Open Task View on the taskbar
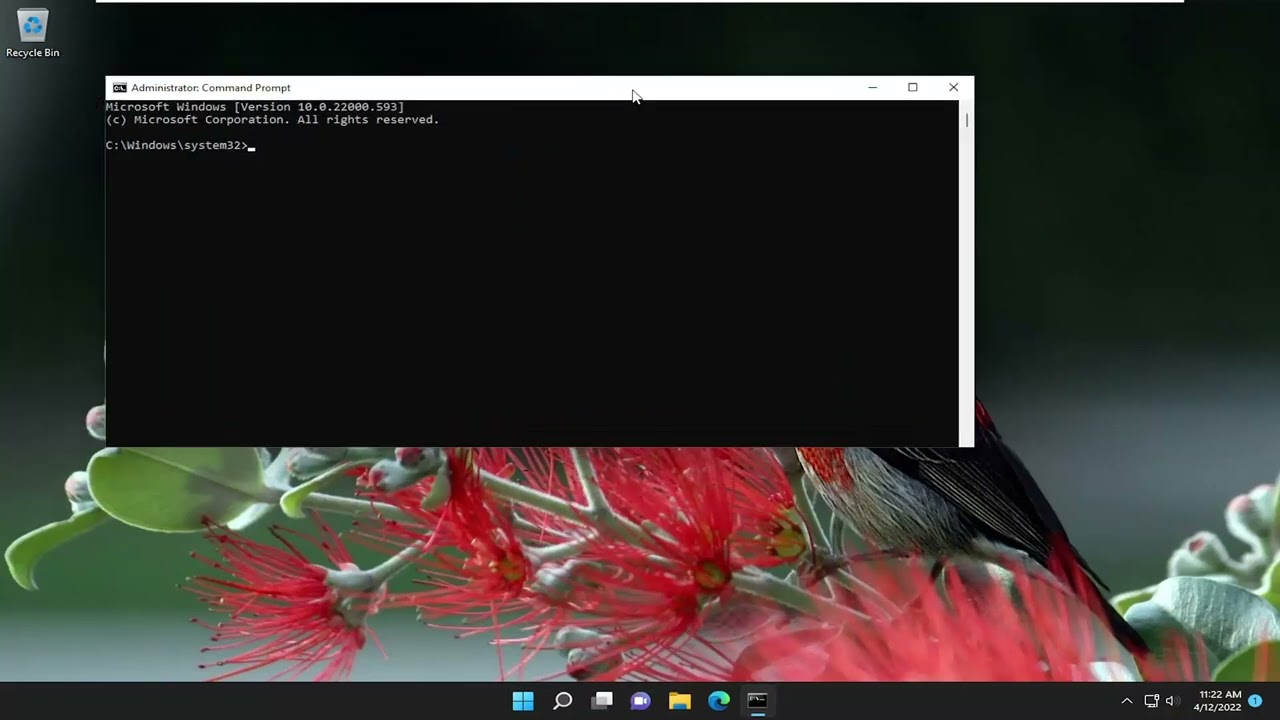 pyautogui.click(x=602, y=701)
